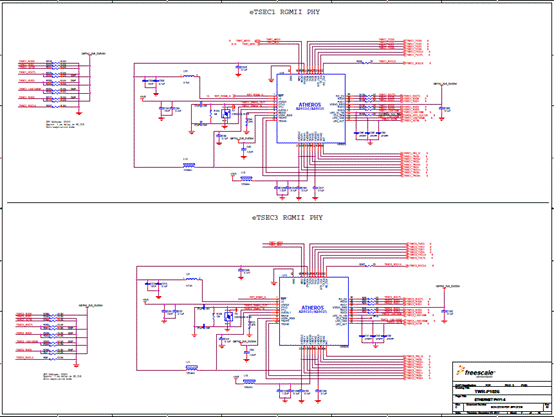The image size is (554, 417).
Task: Select inductor L20 near upper PHY chip
Action: (x=189, y=76)
